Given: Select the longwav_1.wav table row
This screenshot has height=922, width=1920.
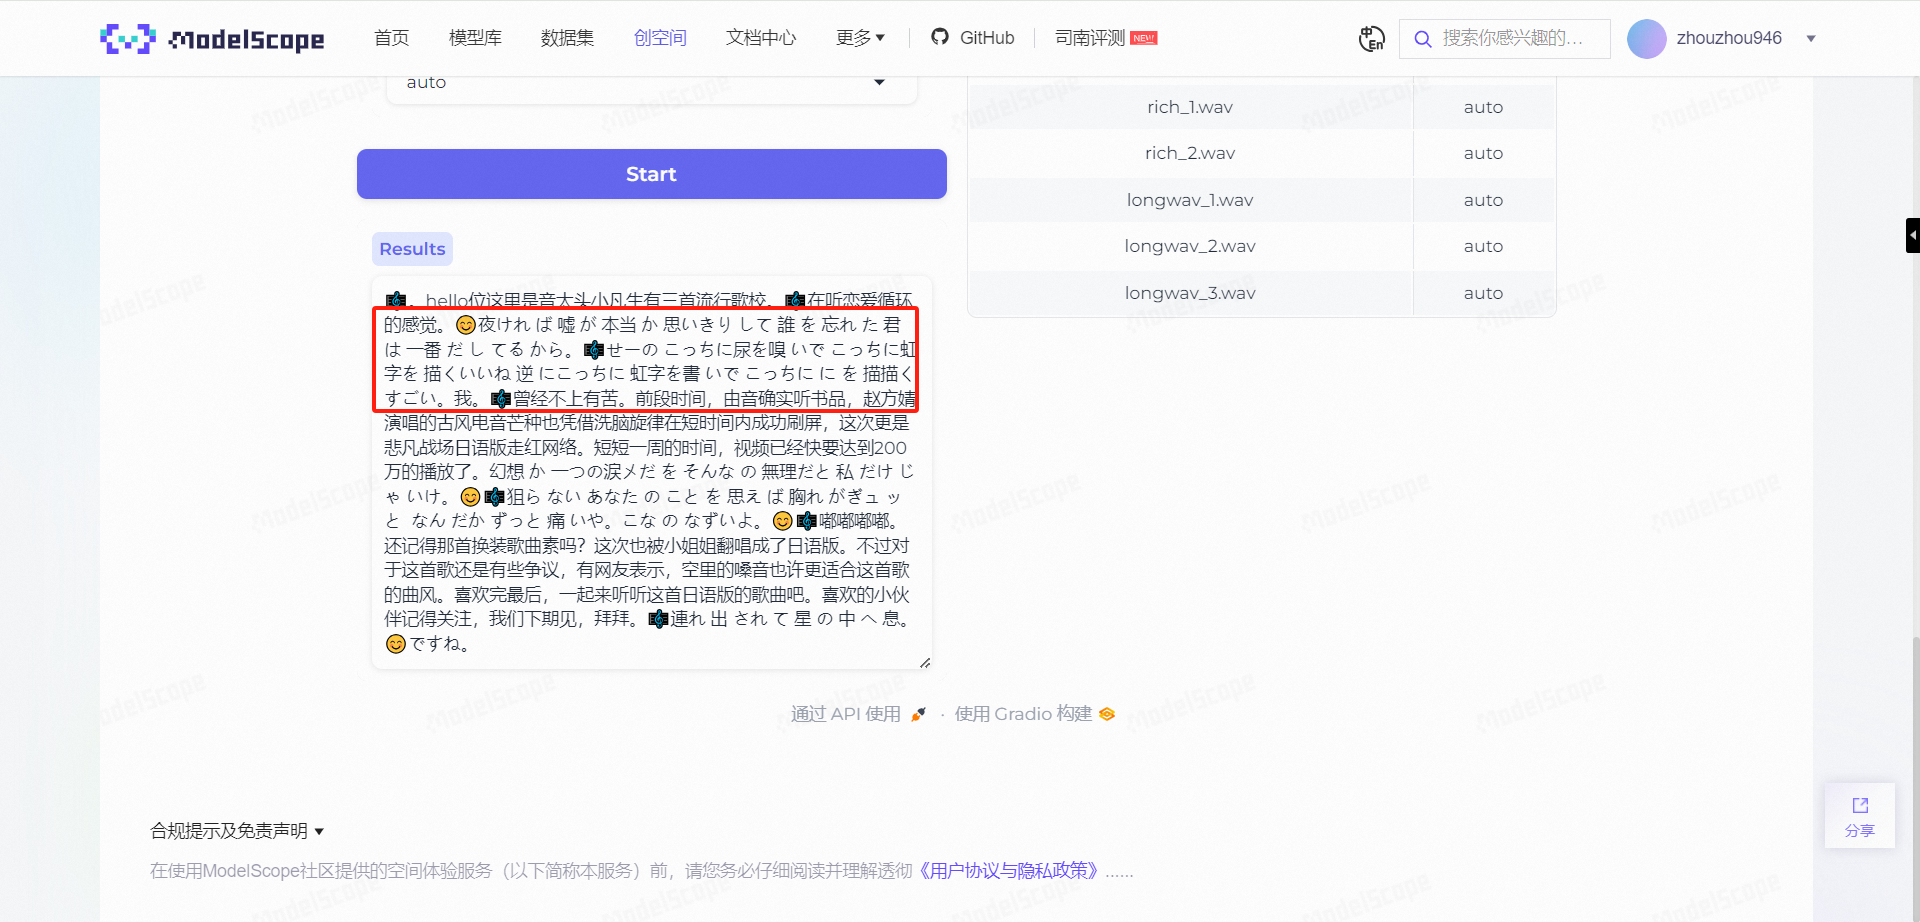Looking at the screenshot, I should 1189,199.
